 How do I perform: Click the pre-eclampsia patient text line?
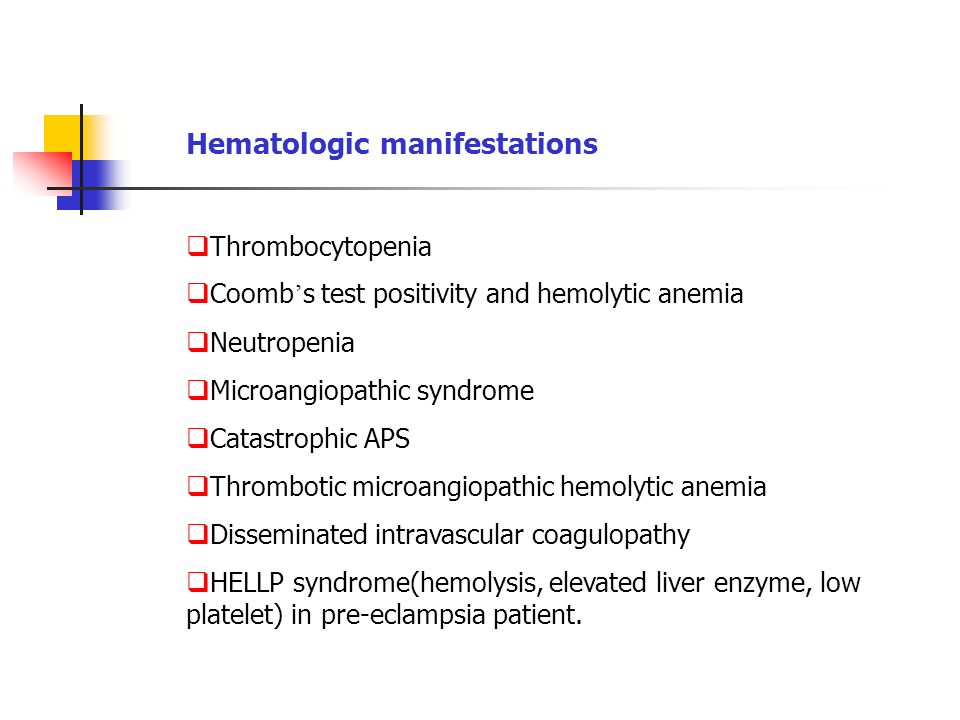click(x=384, y=615)
